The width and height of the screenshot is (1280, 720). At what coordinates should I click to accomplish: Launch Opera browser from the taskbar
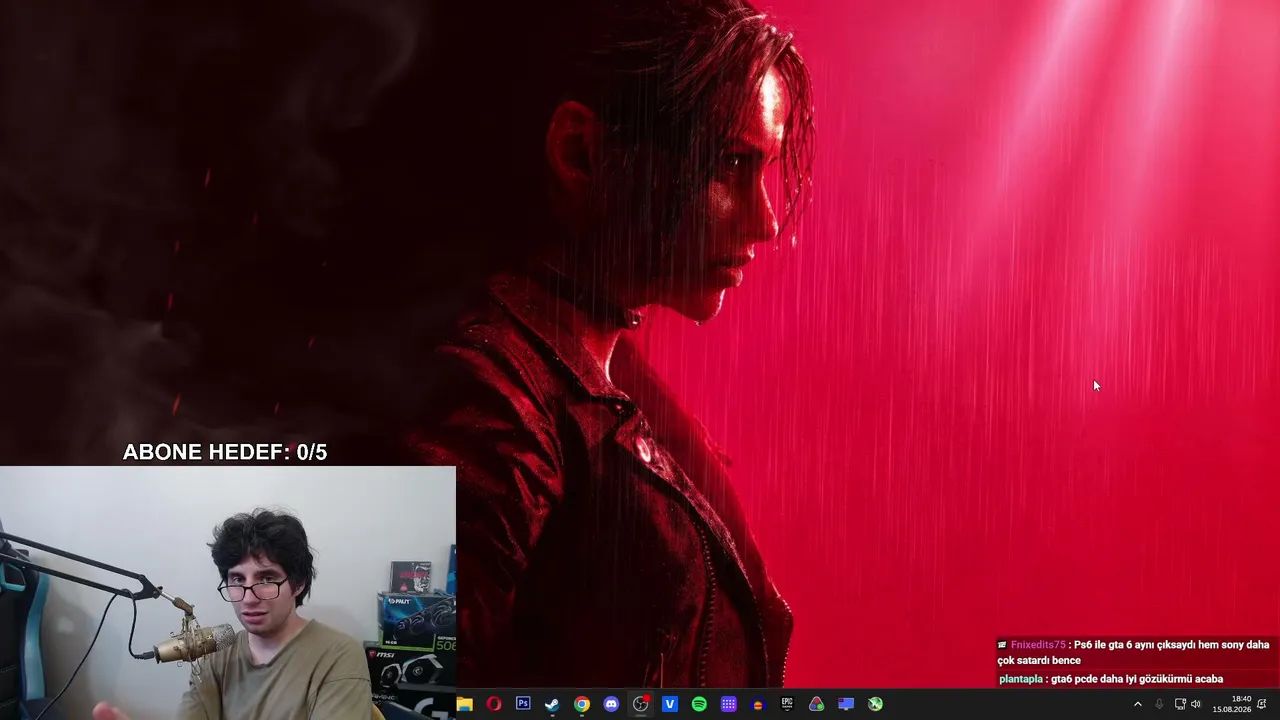point(494,704)
